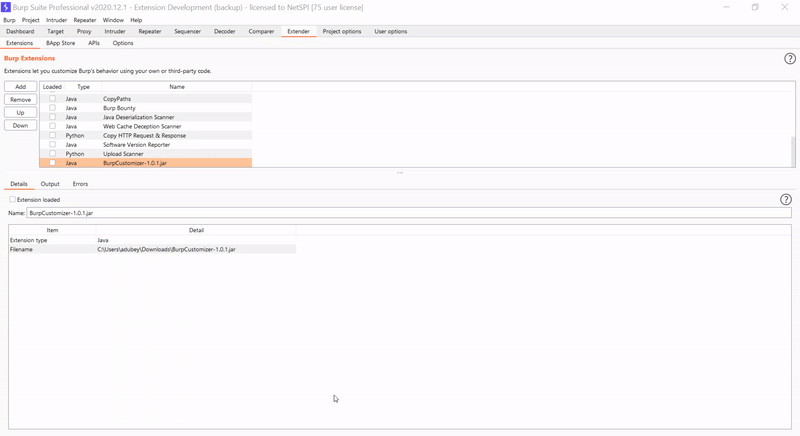Toggle Loaded checkbox for Burp Bounty
800x436 pixels.
click(x=53, y=108)
